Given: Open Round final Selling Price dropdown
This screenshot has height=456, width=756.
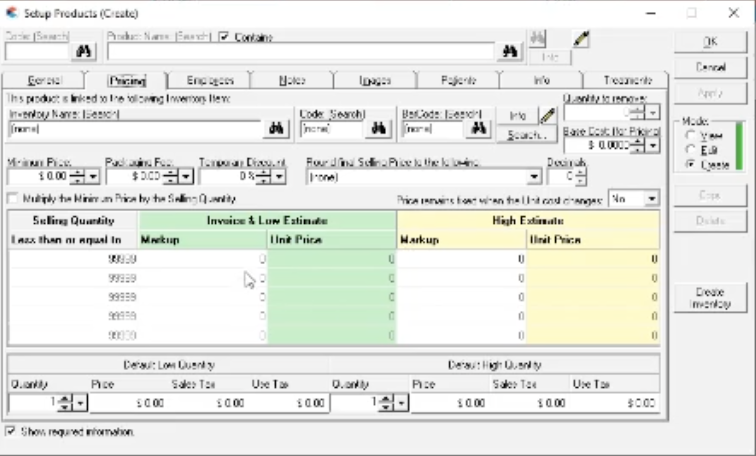Looking at the screenshot, I should 533,177.
